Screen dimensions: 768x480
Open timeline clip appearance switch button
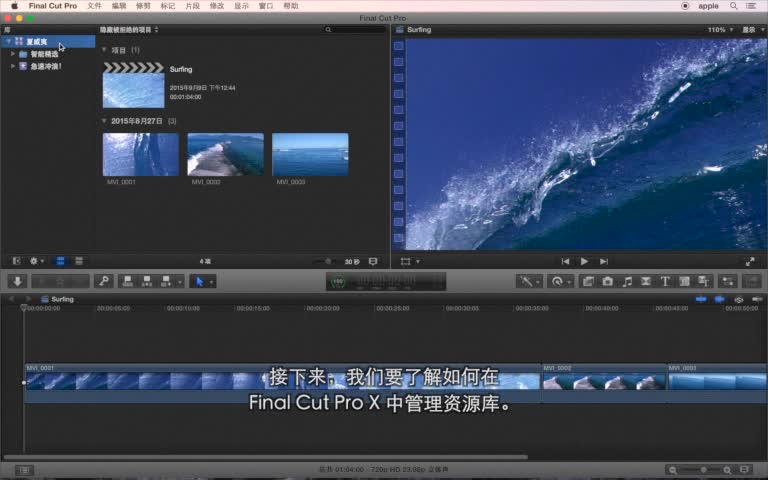(x=745, y=470)
